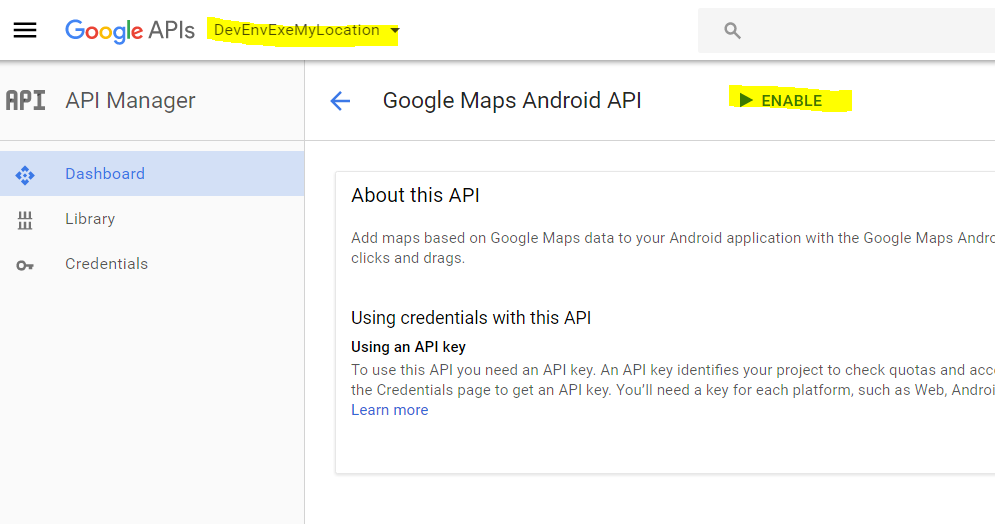Click the API Manager heading

tap(130, 100)
